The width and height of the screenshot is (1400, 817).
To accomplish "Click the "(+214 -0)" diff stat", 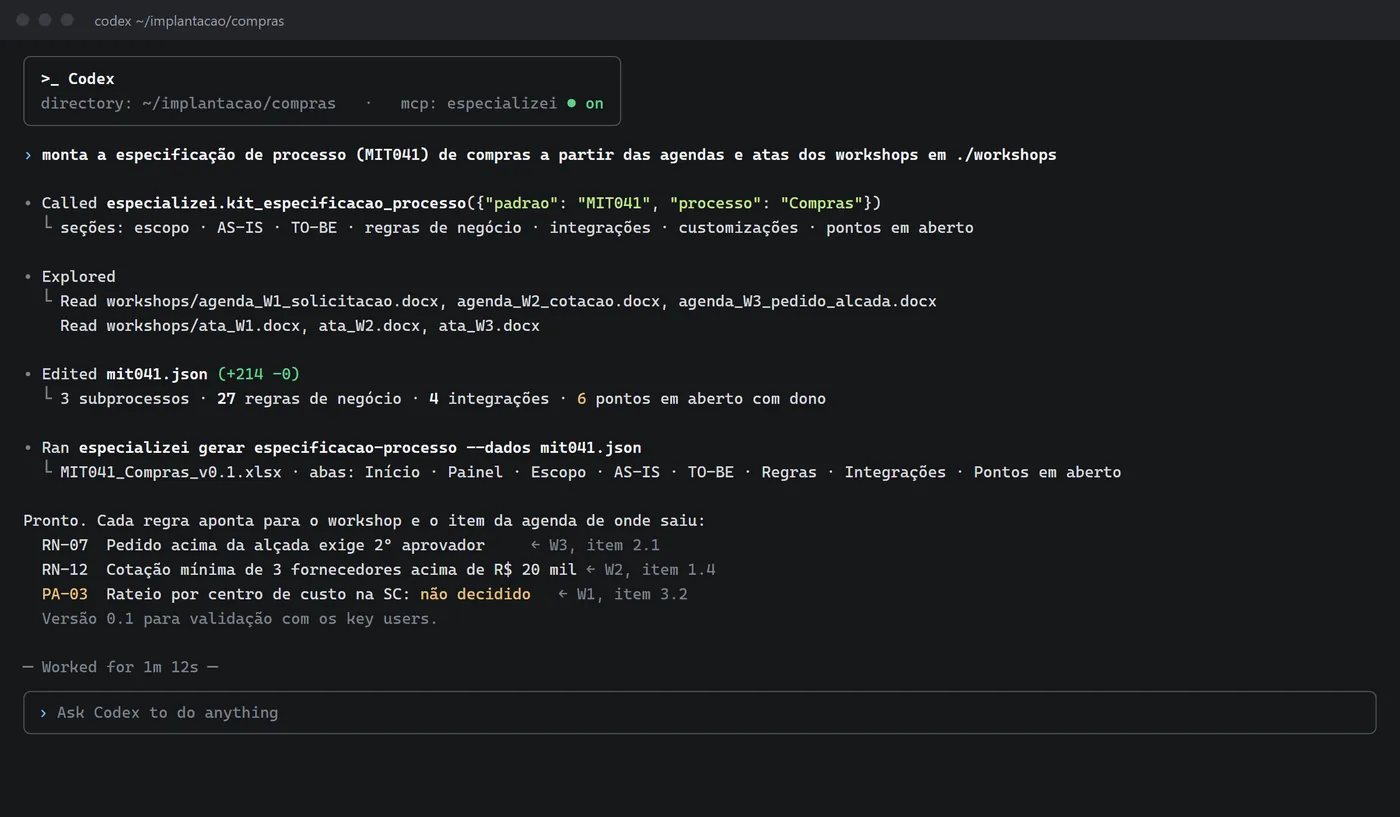I will tap(258, 374).
